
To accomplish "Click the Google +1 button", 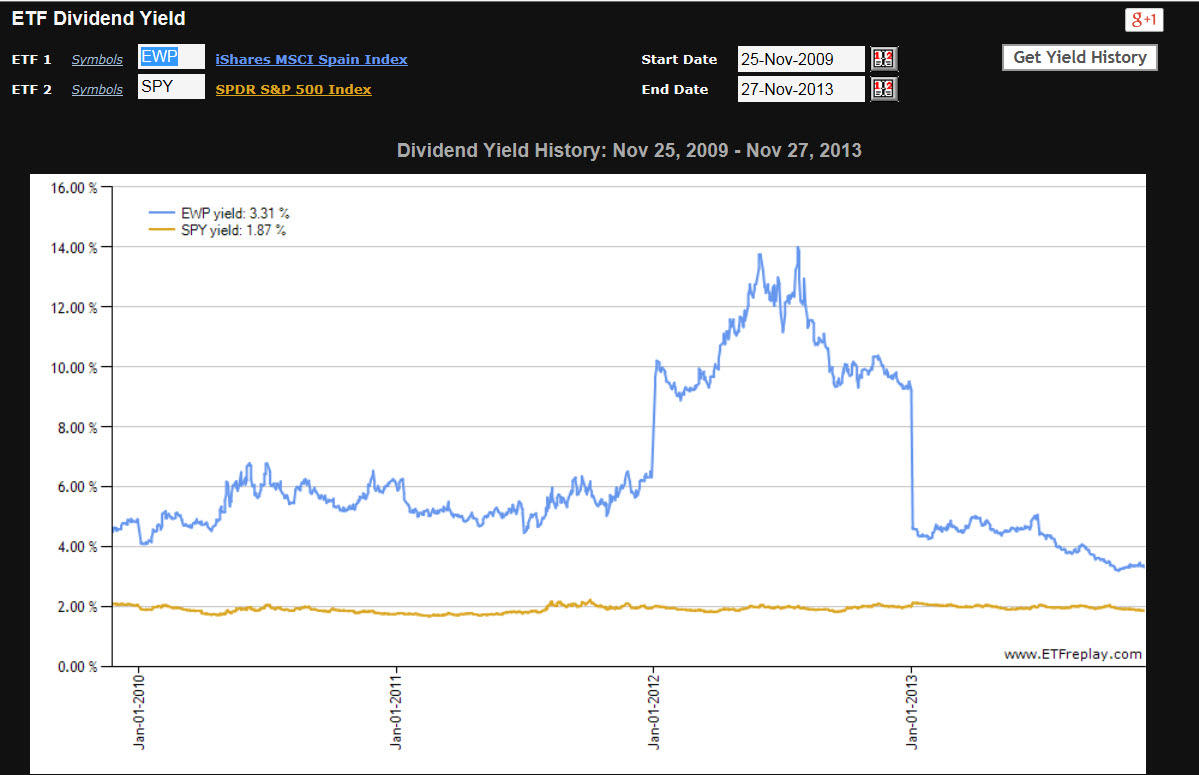I will click(x=1144, y=20).
